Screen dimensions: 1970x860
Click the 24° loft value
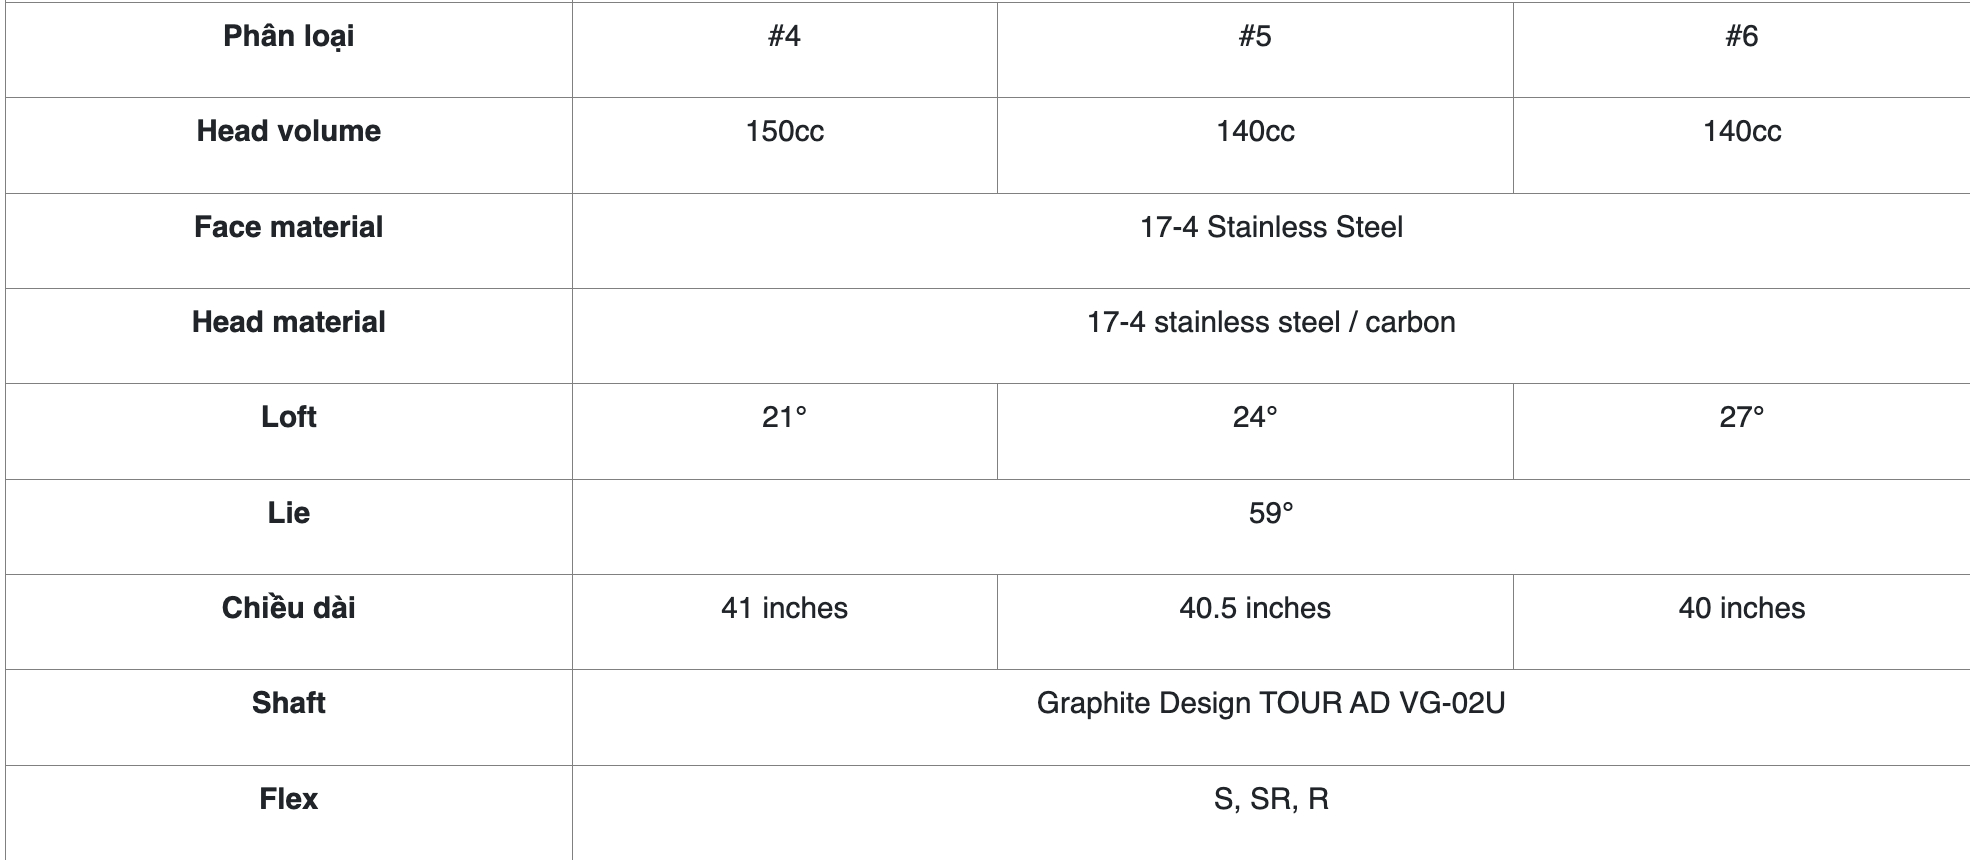[x=1255, y=431]
